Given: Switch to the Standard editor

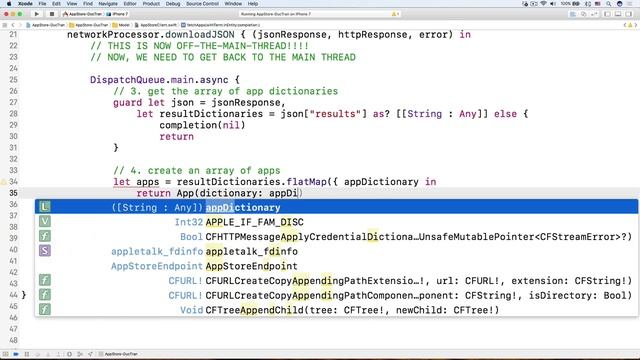Looking at the screenshot, I should pyautogui.click(x=573, y=14).
